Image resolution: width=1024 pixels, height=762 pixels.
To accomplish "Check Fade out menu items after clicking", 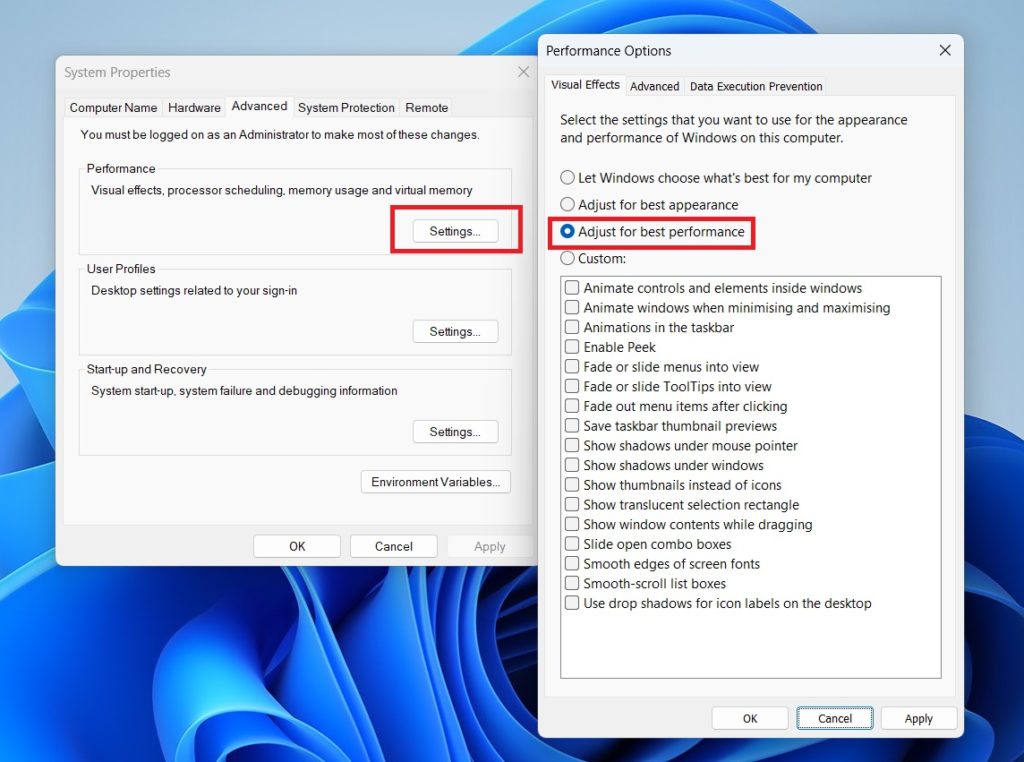I will [572, 405].
